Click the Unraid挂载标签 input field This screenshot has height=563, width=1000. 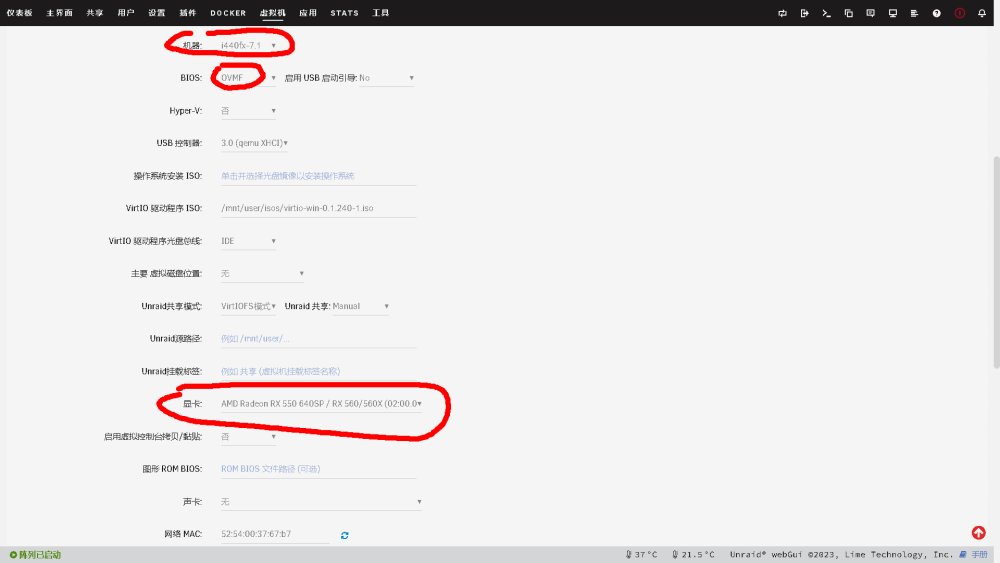pos(318,371)
